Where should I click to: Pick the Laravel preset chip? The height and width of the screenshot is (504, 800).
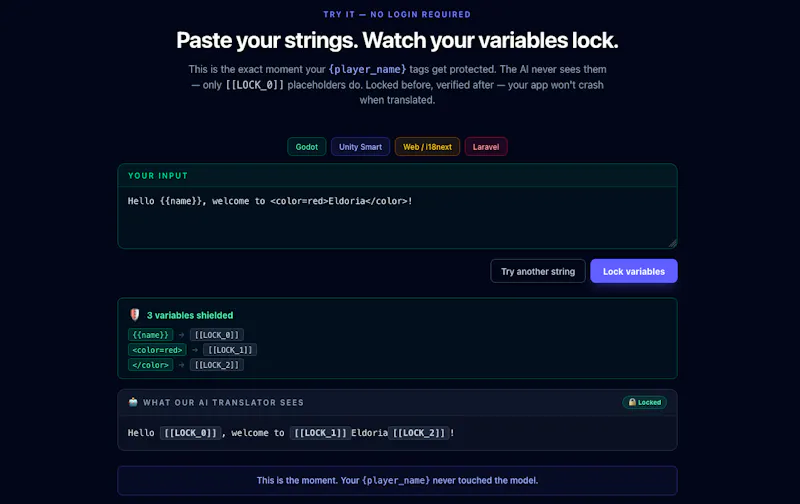486,146
